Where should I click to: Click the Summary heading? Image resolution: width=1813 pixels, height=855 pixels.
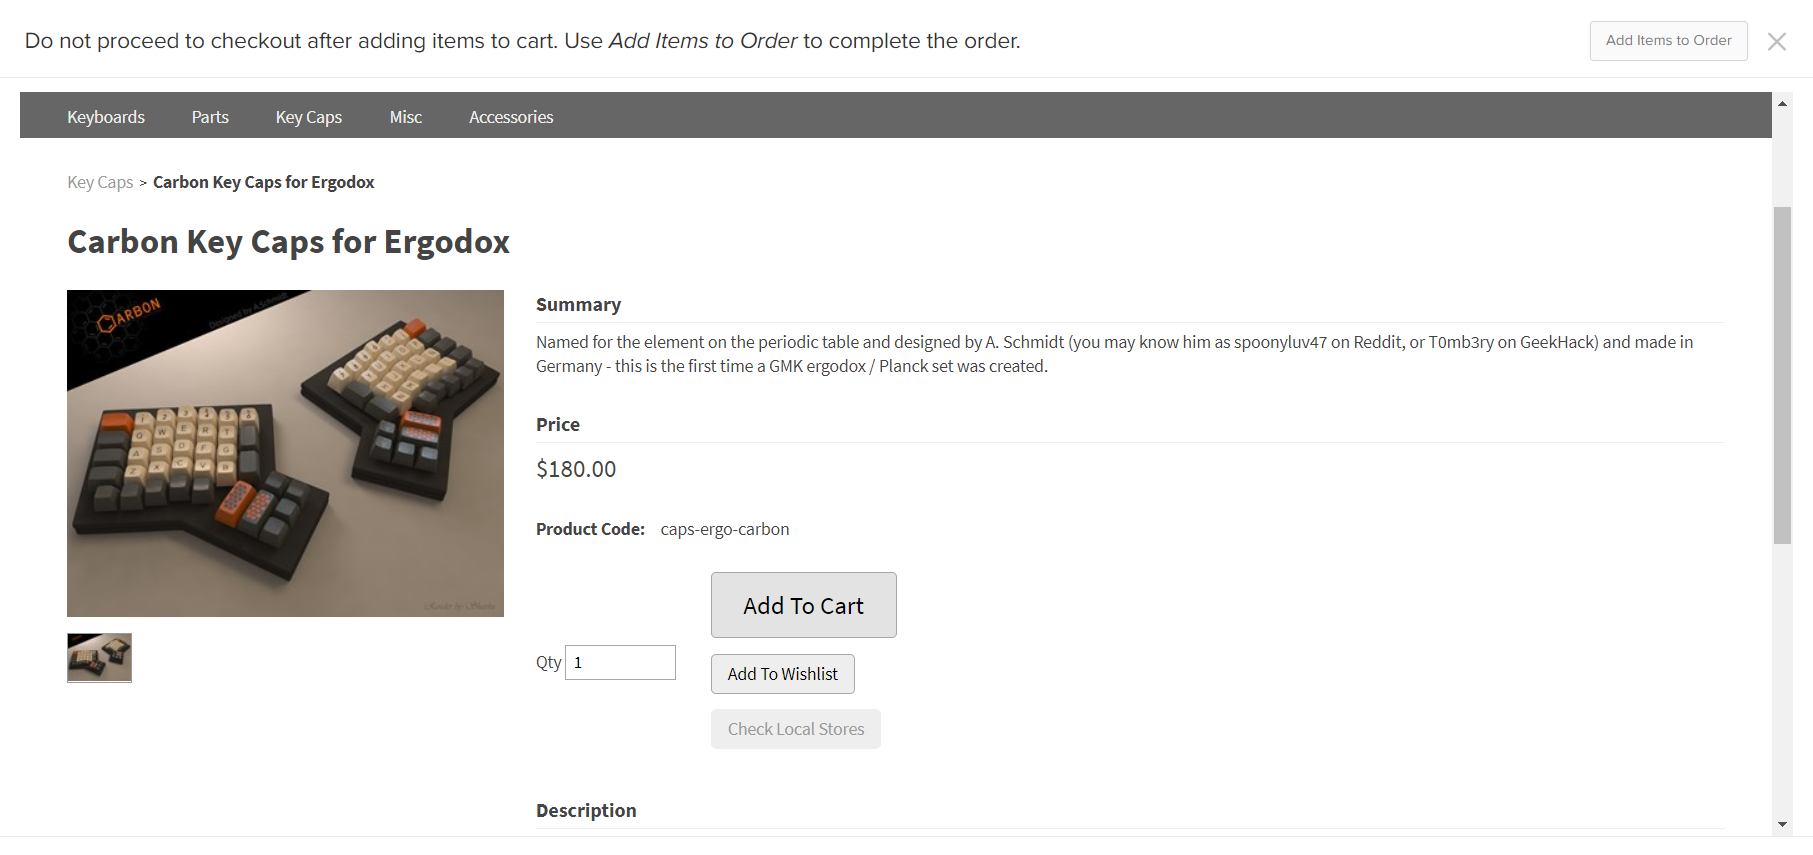pos(578,305)
